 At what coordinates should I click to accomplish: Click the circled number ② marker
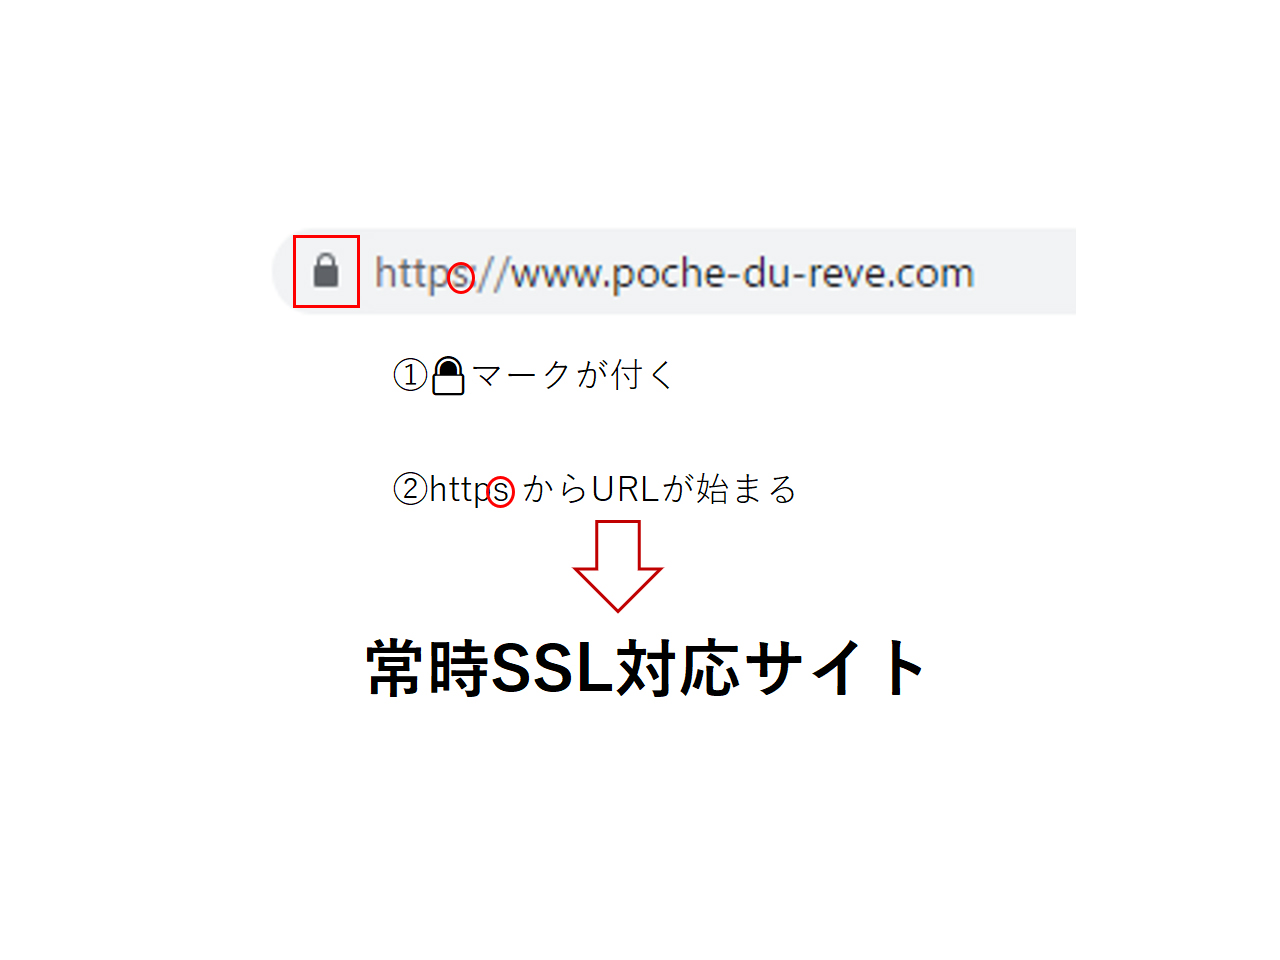click(x=410, y=489)
